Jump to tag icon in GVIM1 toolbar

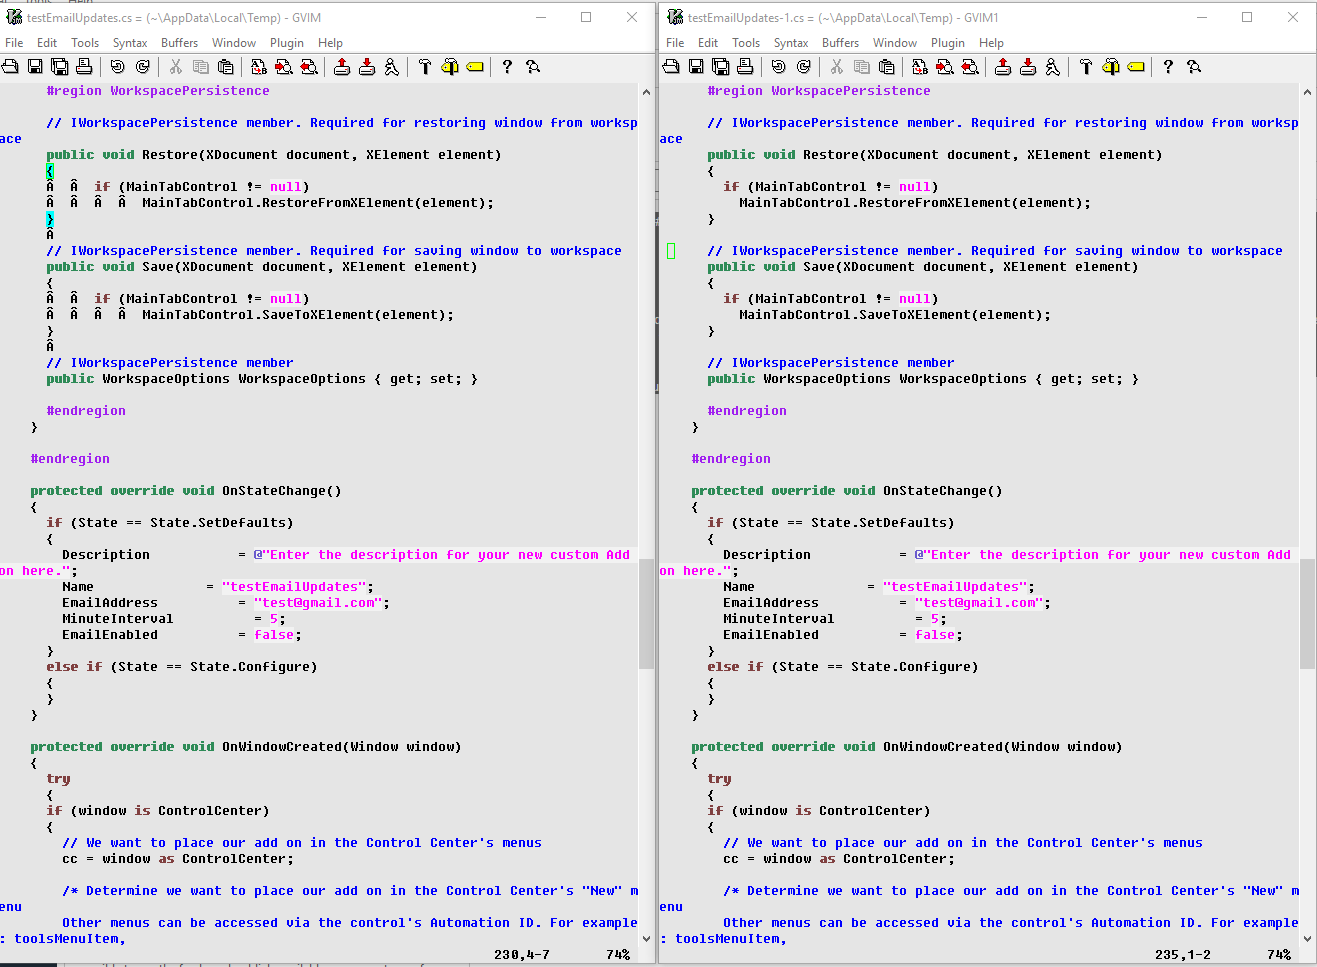[1136, 67]
